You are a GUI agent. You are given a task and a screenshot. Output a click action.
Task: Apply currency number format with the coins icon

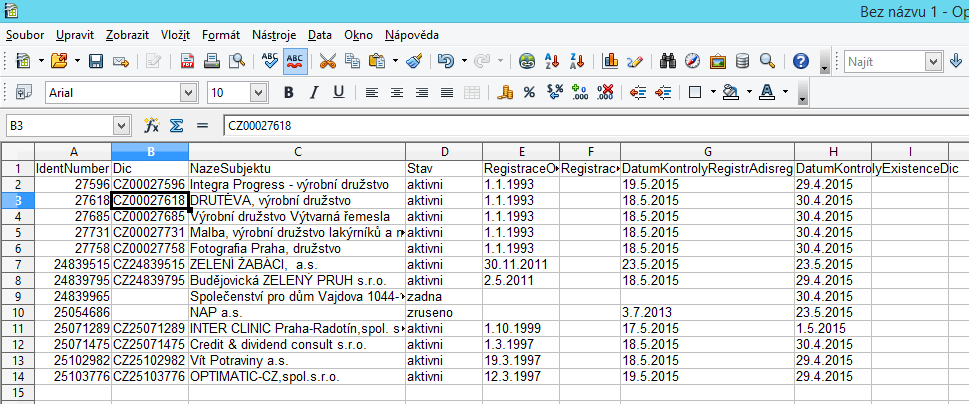point(506,92)
